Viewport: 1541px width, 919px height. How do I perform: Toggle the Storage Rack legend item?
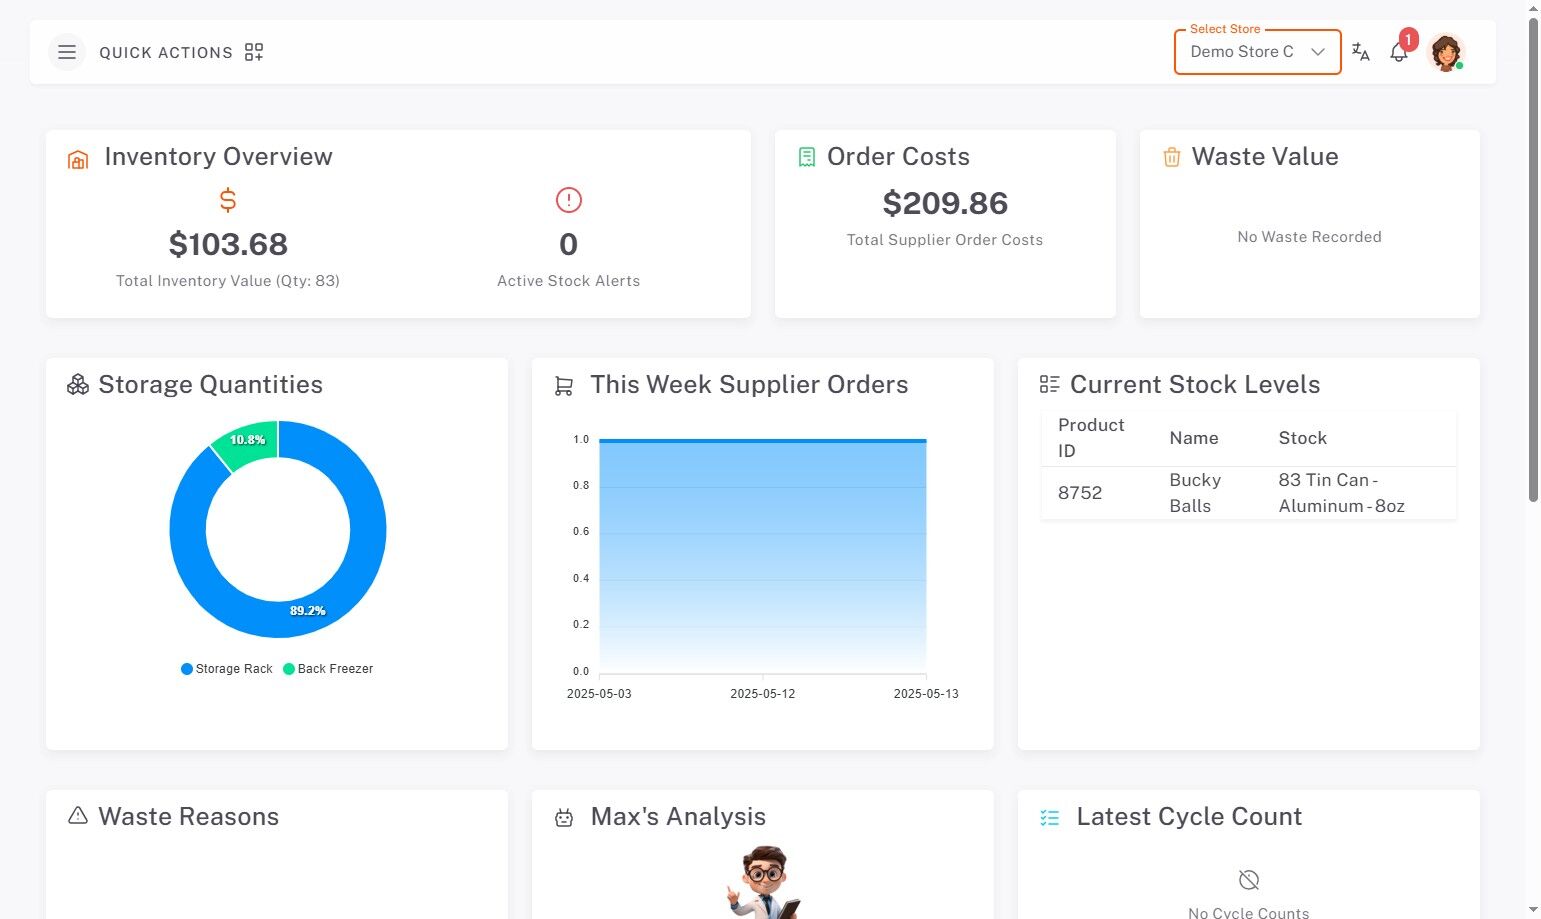(227, 669)
